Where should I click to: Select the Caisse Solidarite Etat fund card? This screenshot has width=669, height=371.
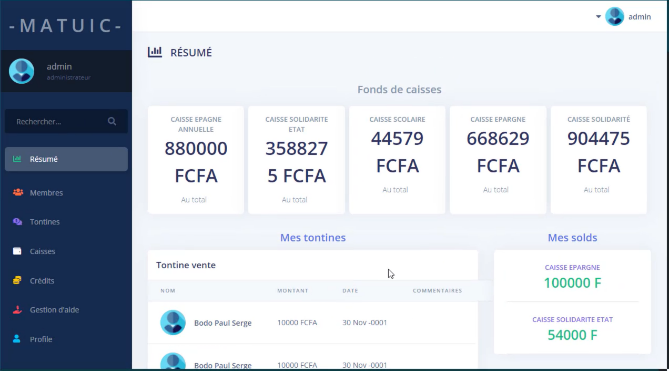click(297, 160)
